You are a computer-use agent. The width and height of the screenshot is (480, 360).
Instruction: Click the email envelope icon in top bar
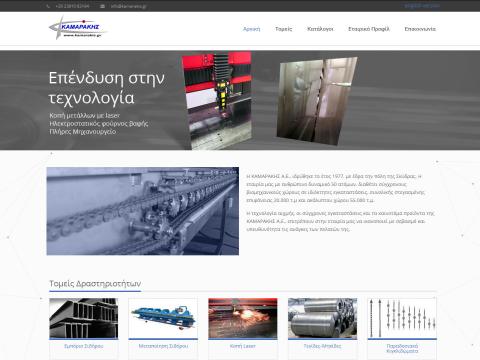(x=102, y=6)
